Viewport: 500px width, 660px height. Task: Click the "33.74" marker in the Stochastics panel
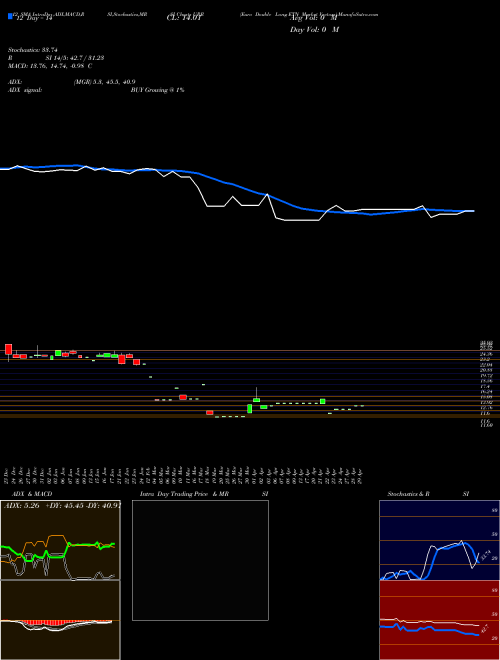[485, 555]
